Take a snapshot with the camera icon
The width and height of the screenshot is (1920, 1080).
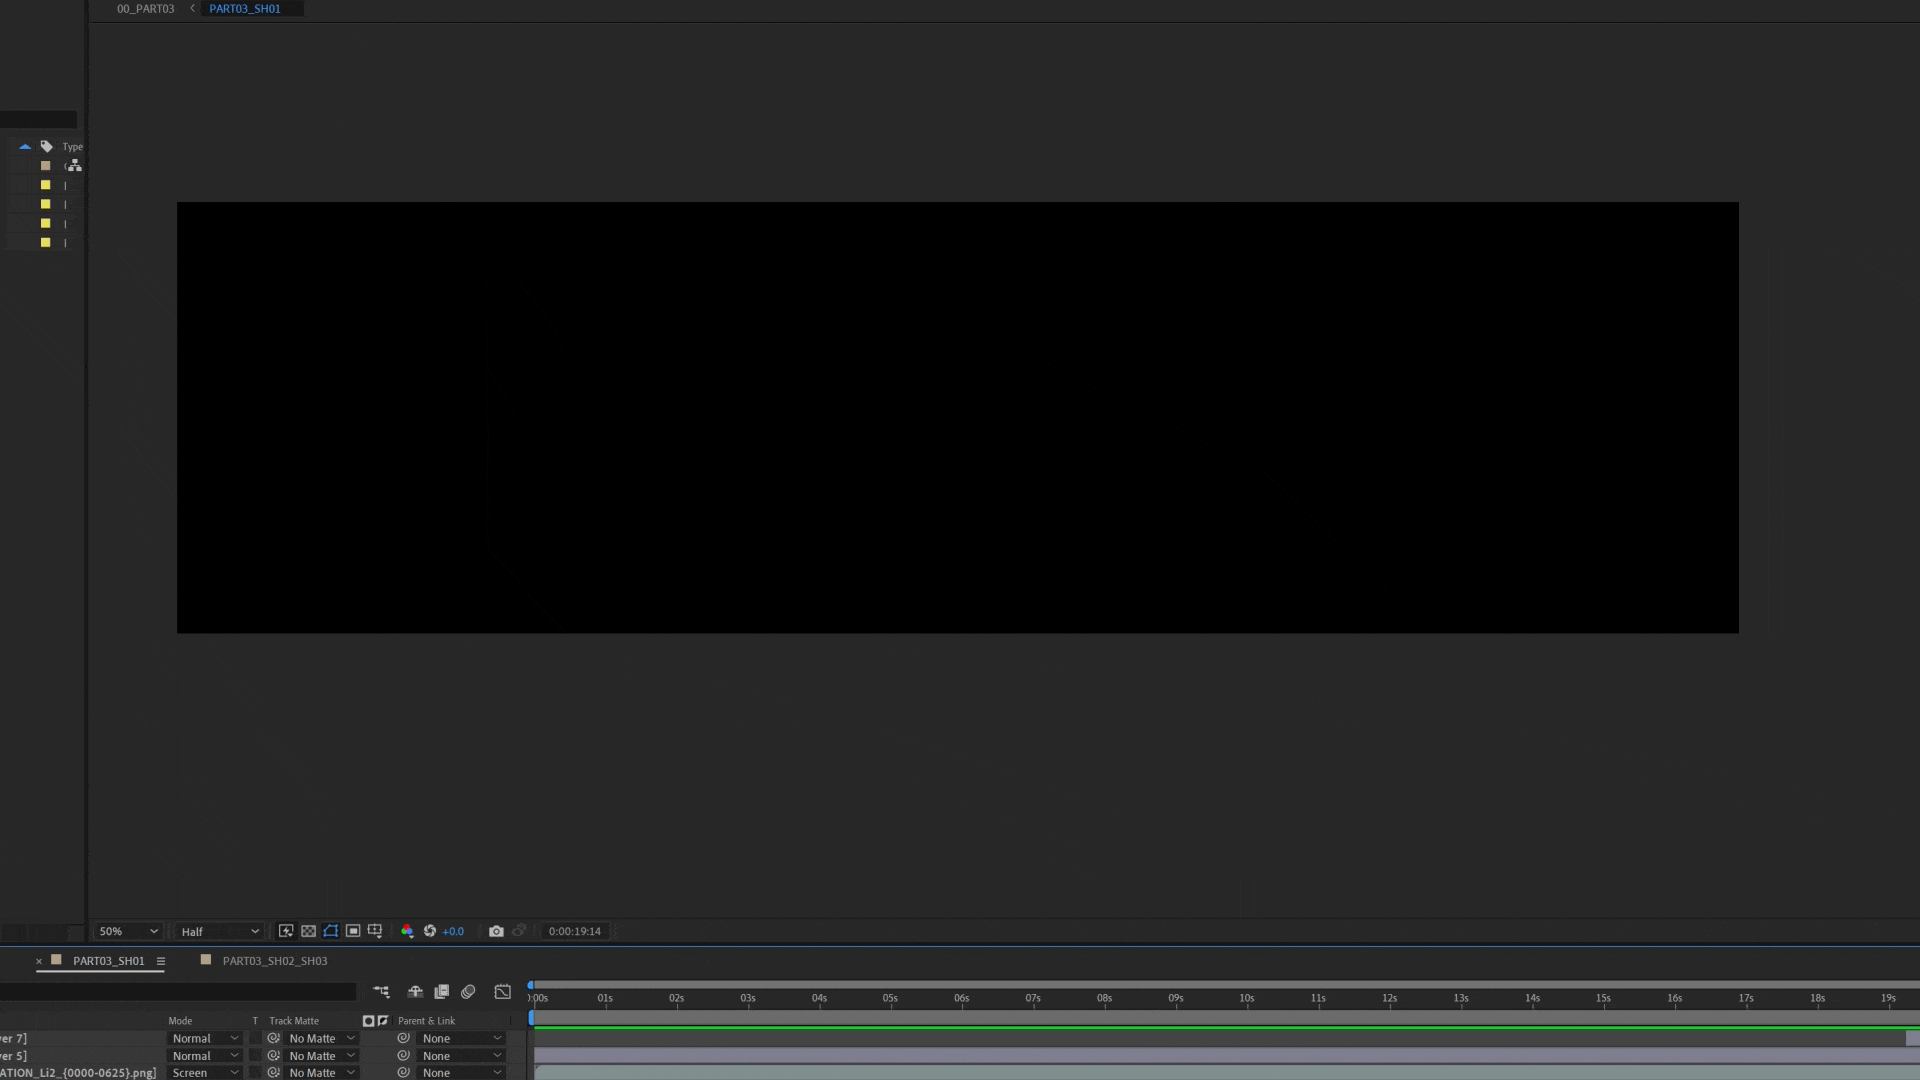click(496, 931)
